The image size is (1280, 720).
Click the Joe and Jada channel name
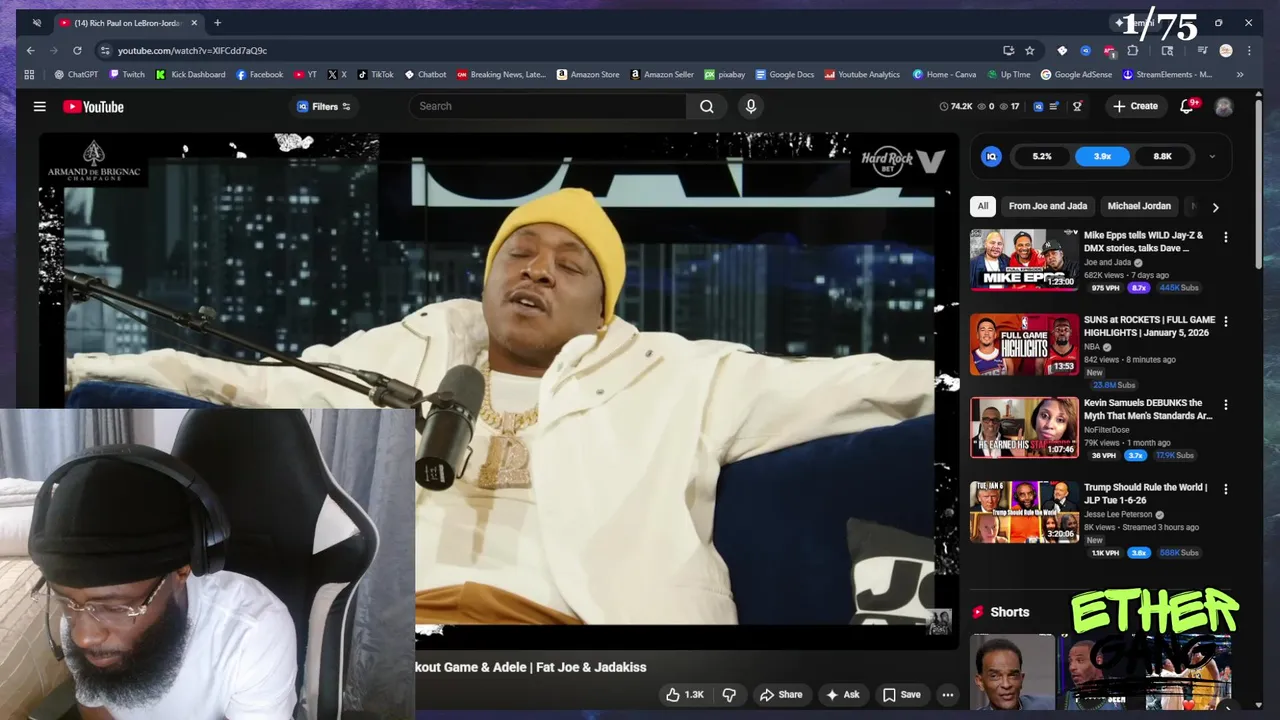tap(1107, 263)
